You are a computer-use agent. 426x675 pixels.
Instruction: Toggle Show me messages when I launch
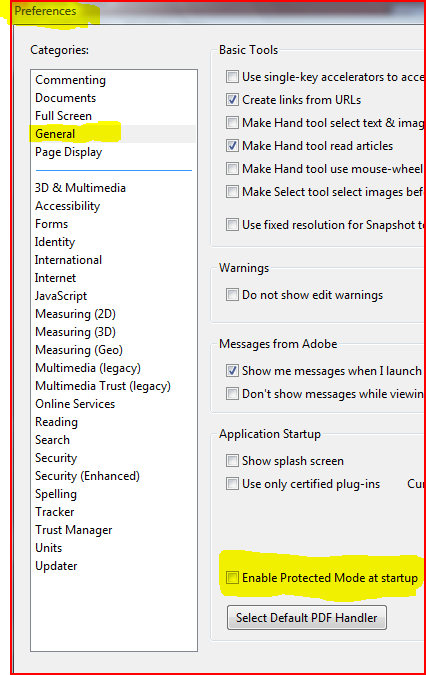pos(232,371)
